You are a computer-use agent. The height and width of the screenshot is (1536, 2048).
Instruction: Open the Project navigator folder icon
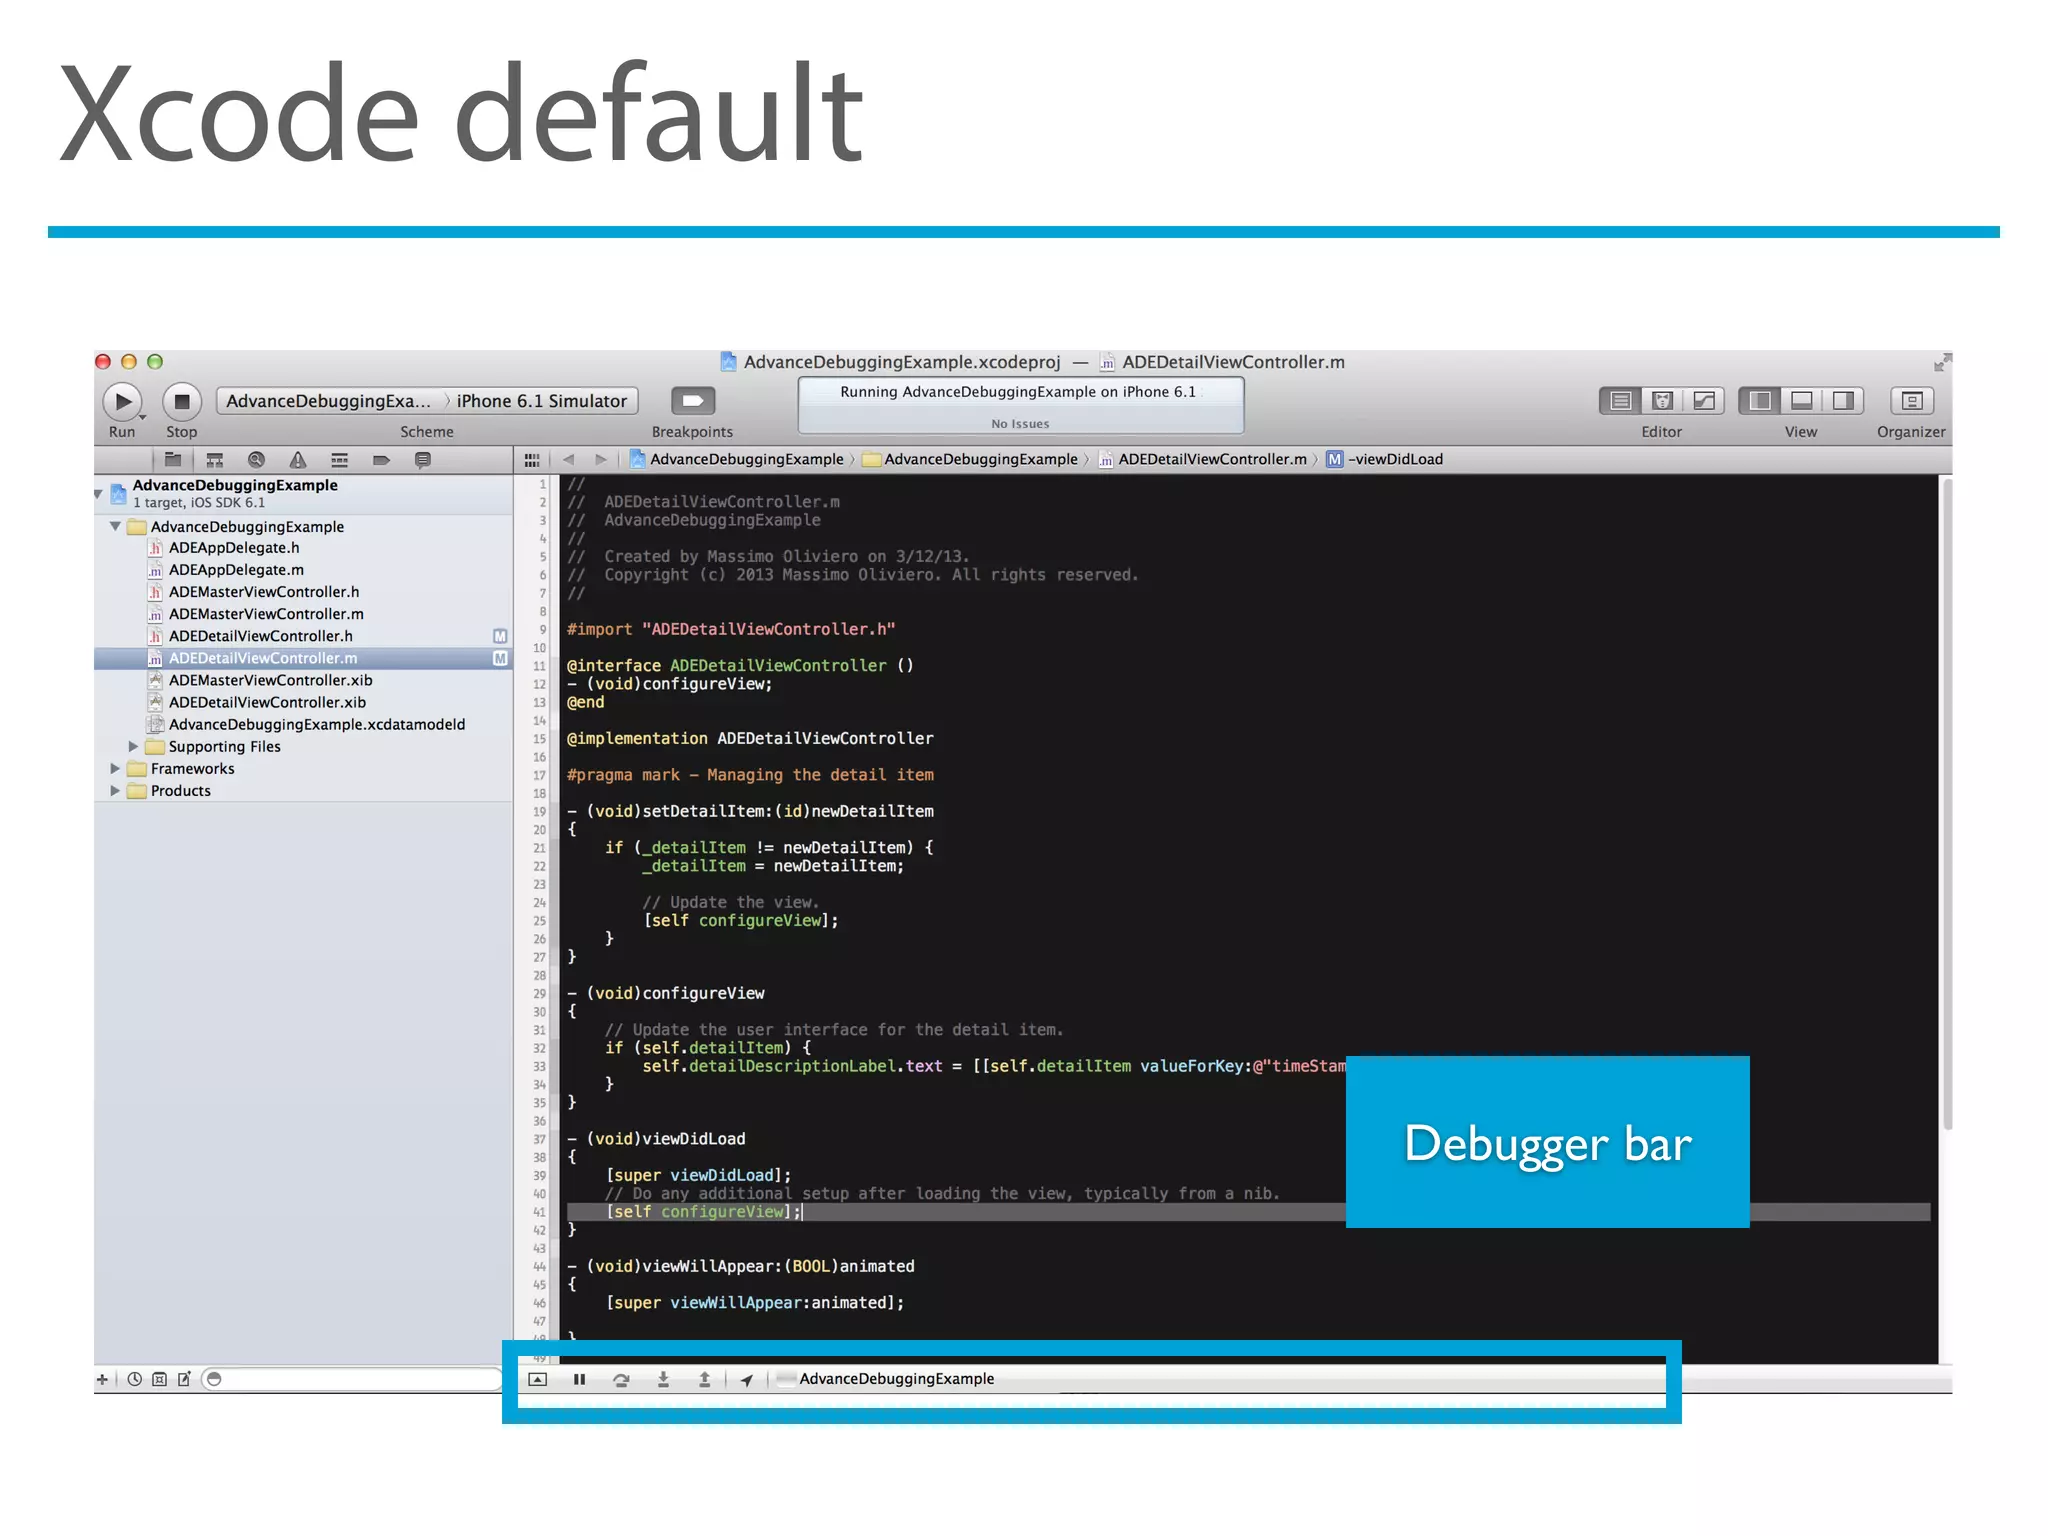point(173,460)
